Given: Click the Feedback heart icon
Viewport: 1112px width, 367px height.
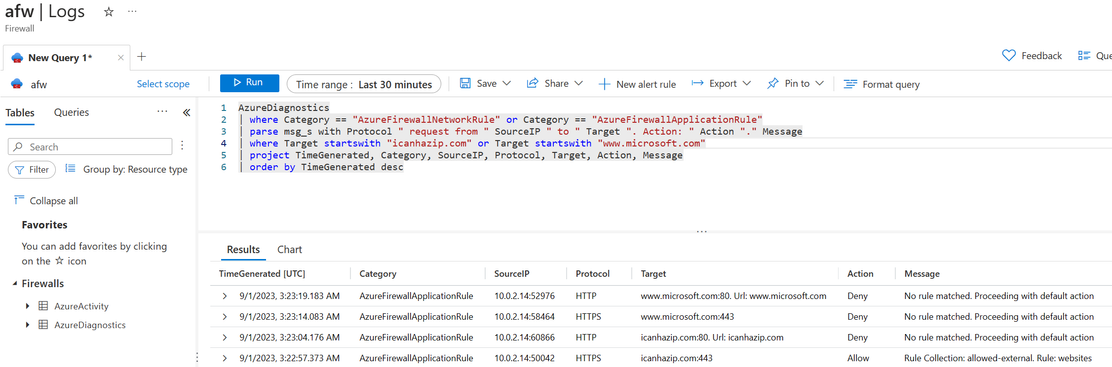Looking at the screenshot, I should point(1008,55).
